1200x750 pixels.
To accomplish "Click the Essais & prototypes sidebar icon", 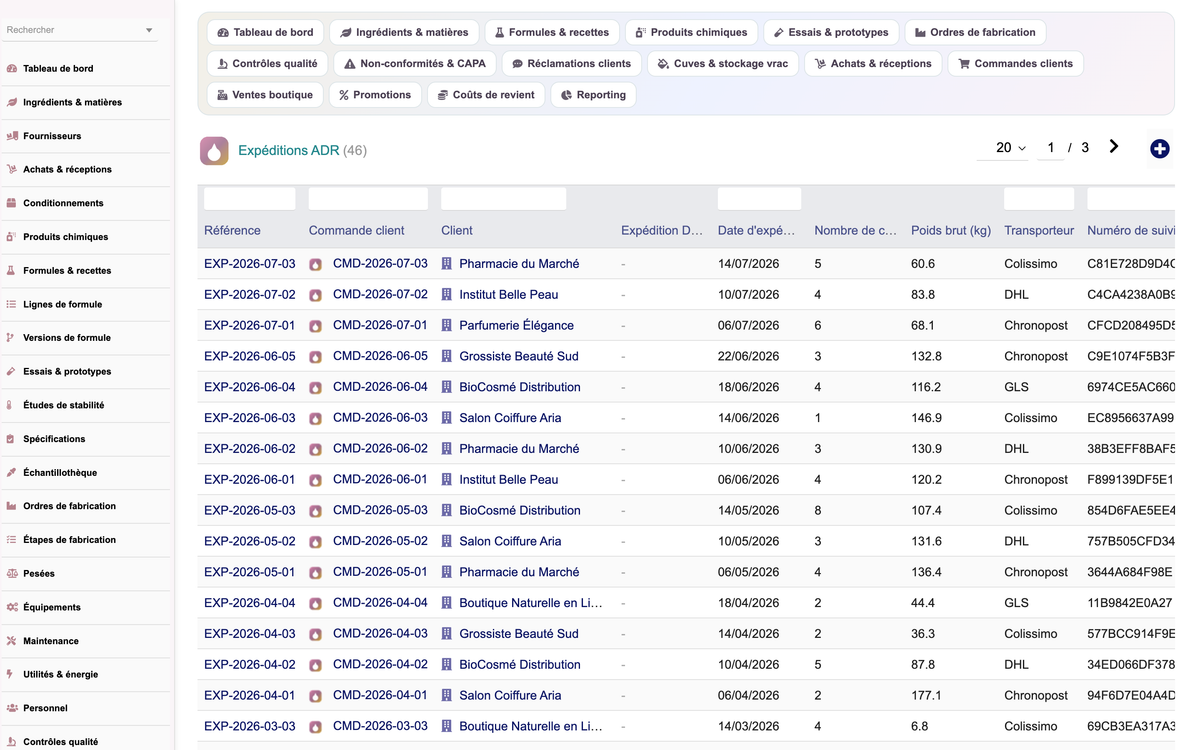I will 12,372.
